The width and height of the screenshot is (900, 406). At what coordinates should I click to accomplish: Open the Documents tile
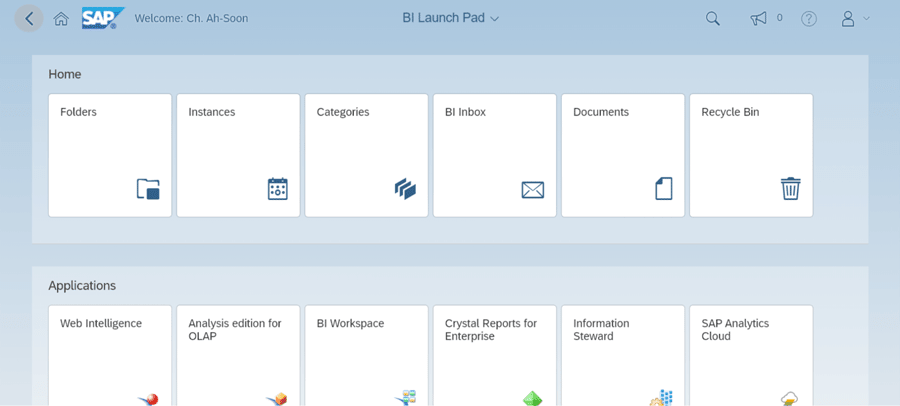click(623, 156)
